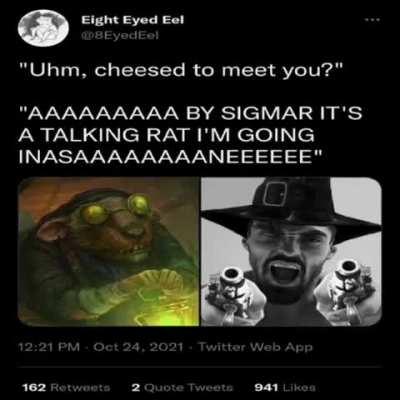Show the 2 Quote Tweets list
The height and width of the screenshot is (400, 400).
pyautogui.click(x=182, y=387)
